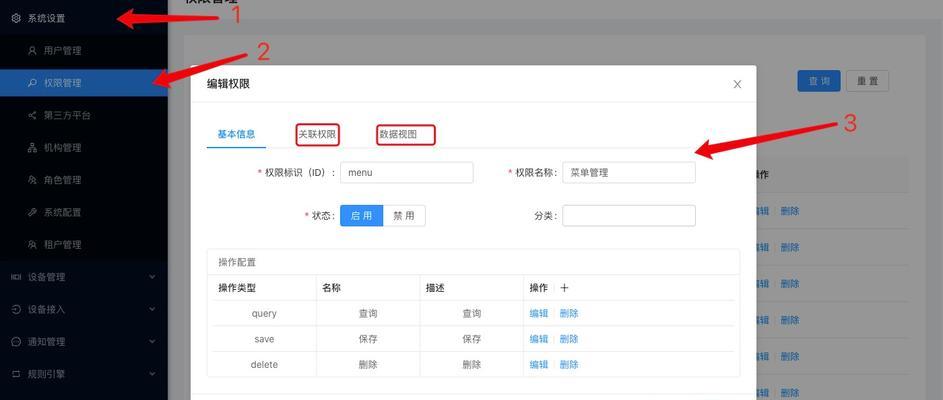This screenshot has height=400, width=943.
Task: Close the 编辑权限 dialog
Action: (737, 85)
